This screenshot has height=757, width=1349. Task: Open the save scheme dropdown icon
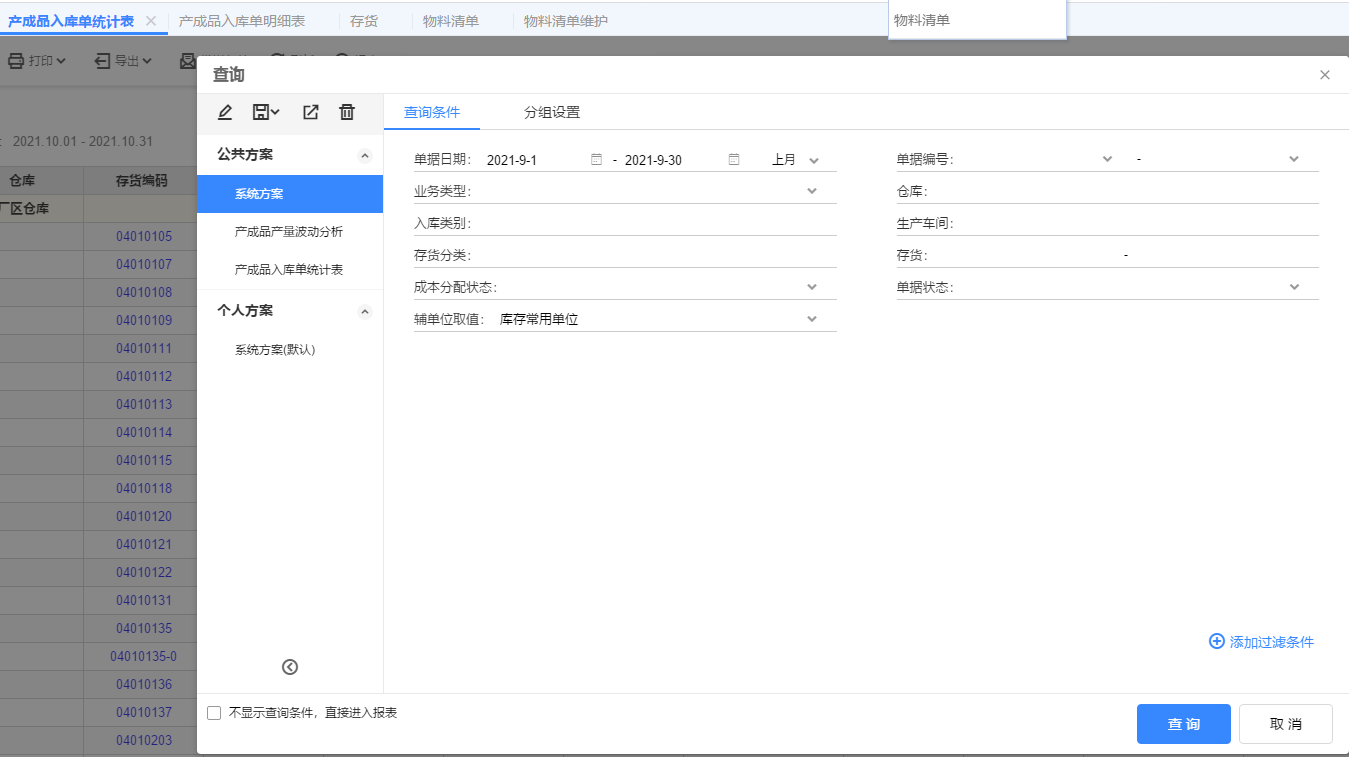(x=266, y=113)
